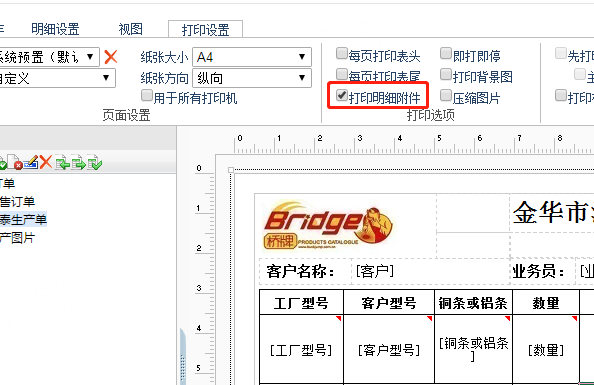Click the export sheet icon with right arrow
Viewport: 594px width, 385px height.
78,163
